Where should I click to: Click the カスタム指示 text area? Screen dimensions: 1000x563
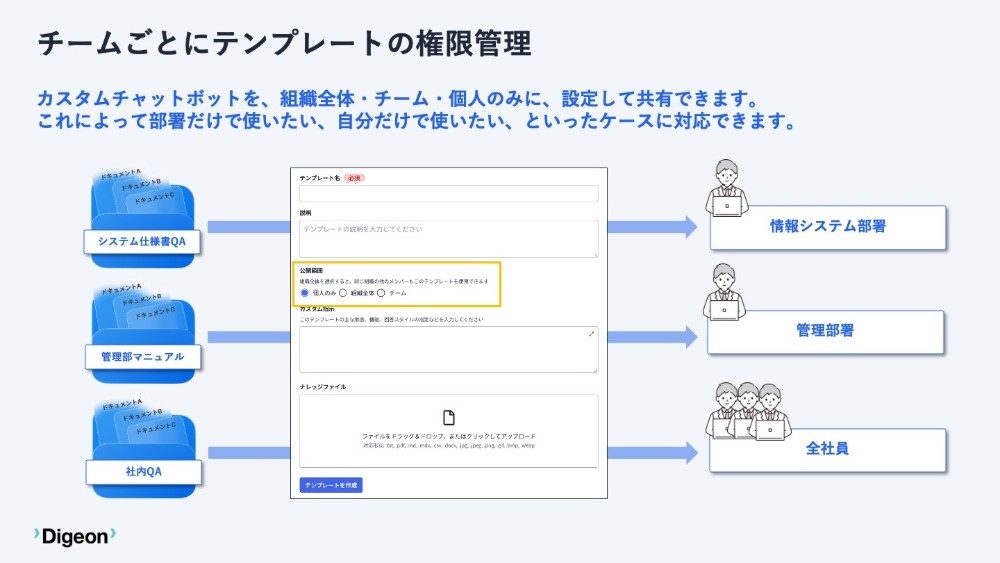point(448,350)
